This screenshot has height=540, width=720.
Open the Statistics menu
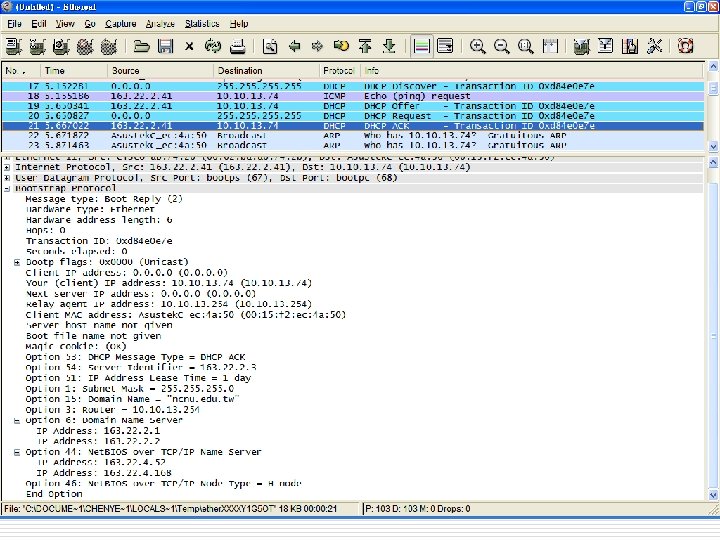(x=202, y=23)
